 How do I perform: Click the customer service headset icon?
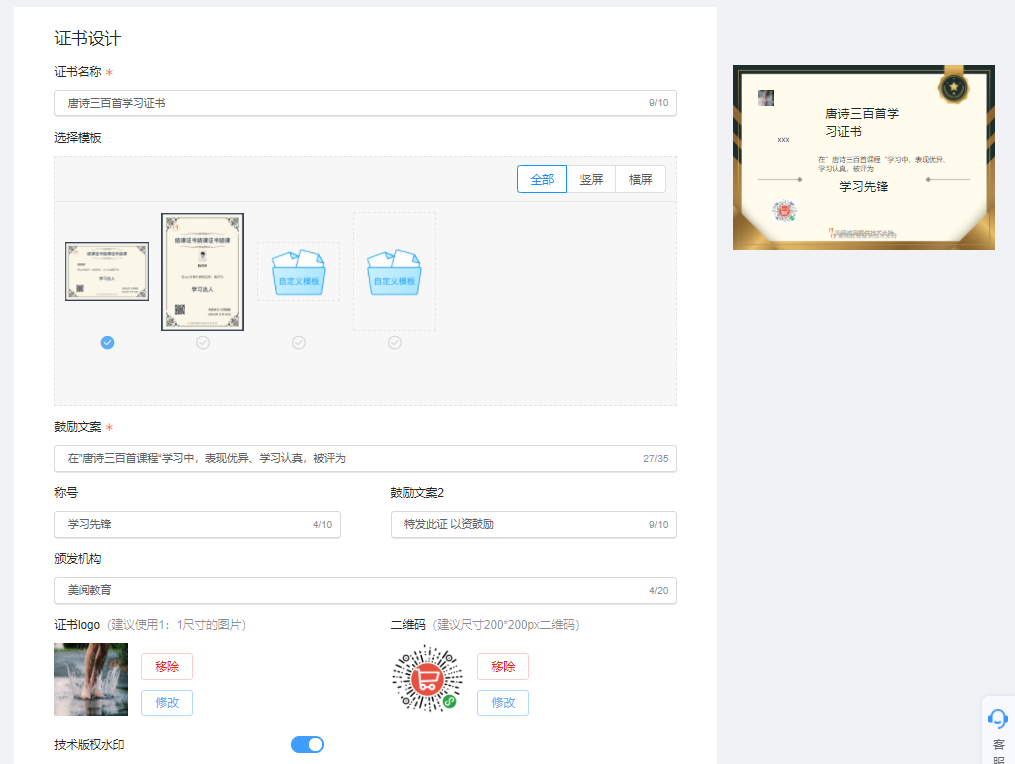click(x=997, y=718)
